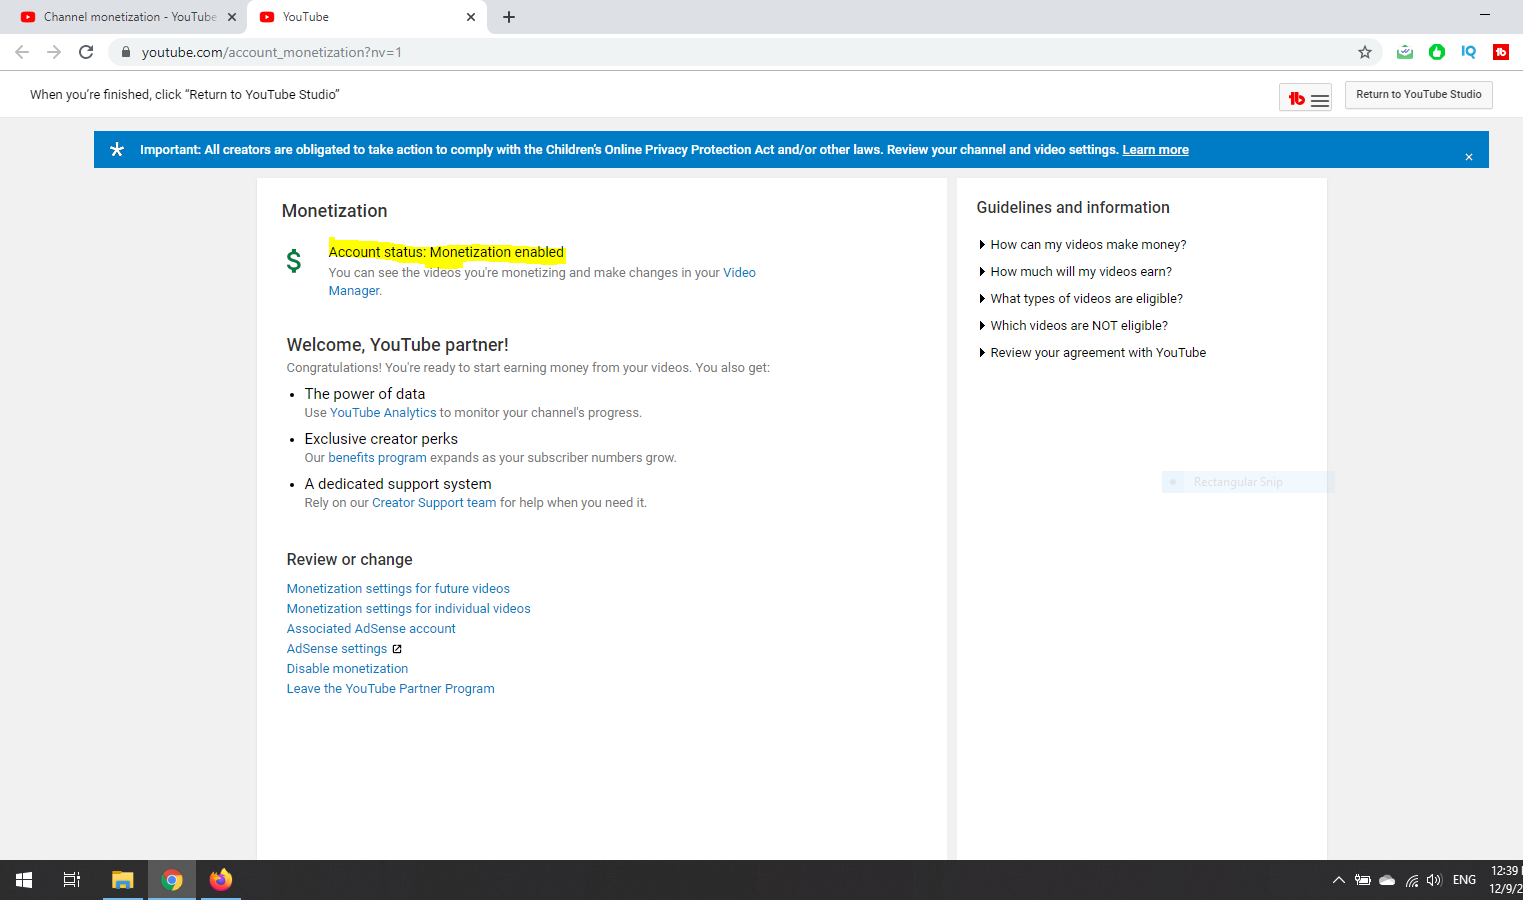Click the dollar sign monetization icon
1523x900 pixels.
pyautogui.click(x=294, y=261)
